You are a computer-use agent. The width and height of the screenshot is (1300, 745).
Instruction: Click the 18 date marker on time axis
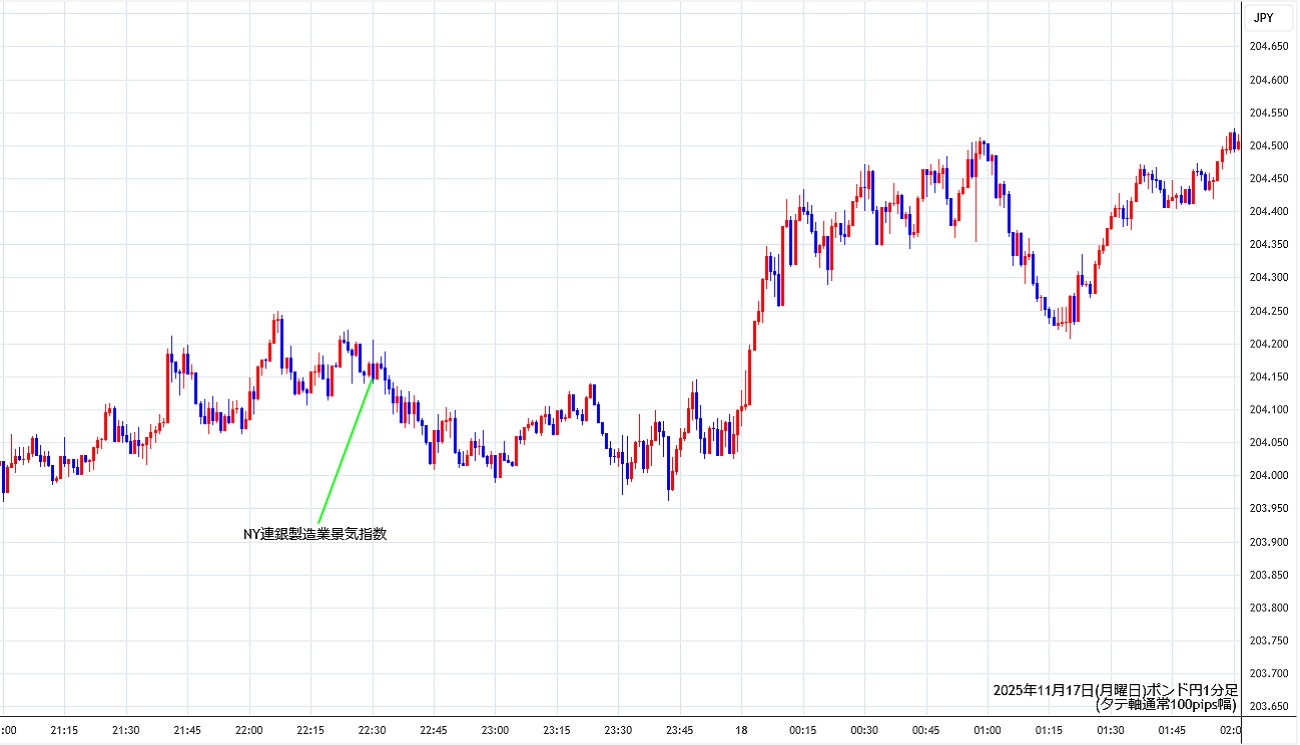741,731
